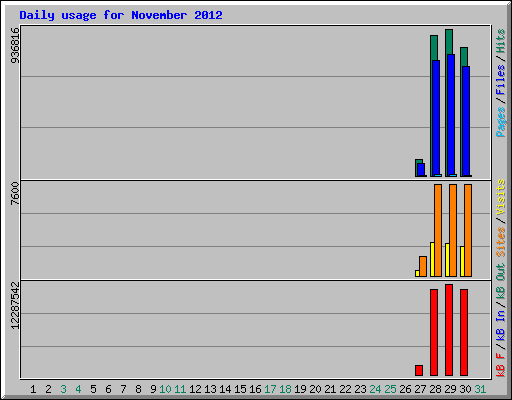Click day number 21 on the axis
This screenshot has height=400, width=512.
[x=330, y=389]
